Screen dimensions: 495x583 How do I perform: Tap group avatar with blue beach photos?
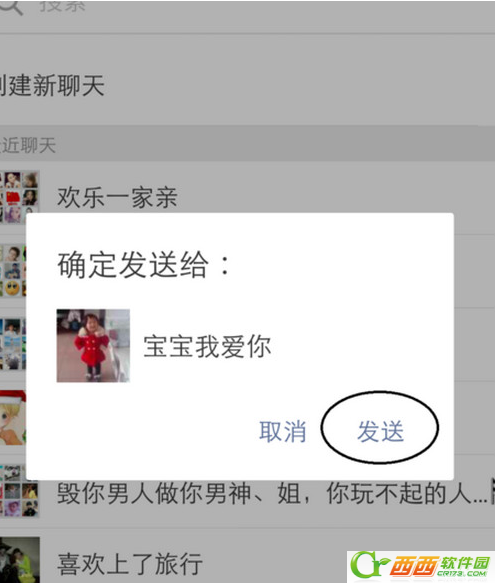pos(13,344)
